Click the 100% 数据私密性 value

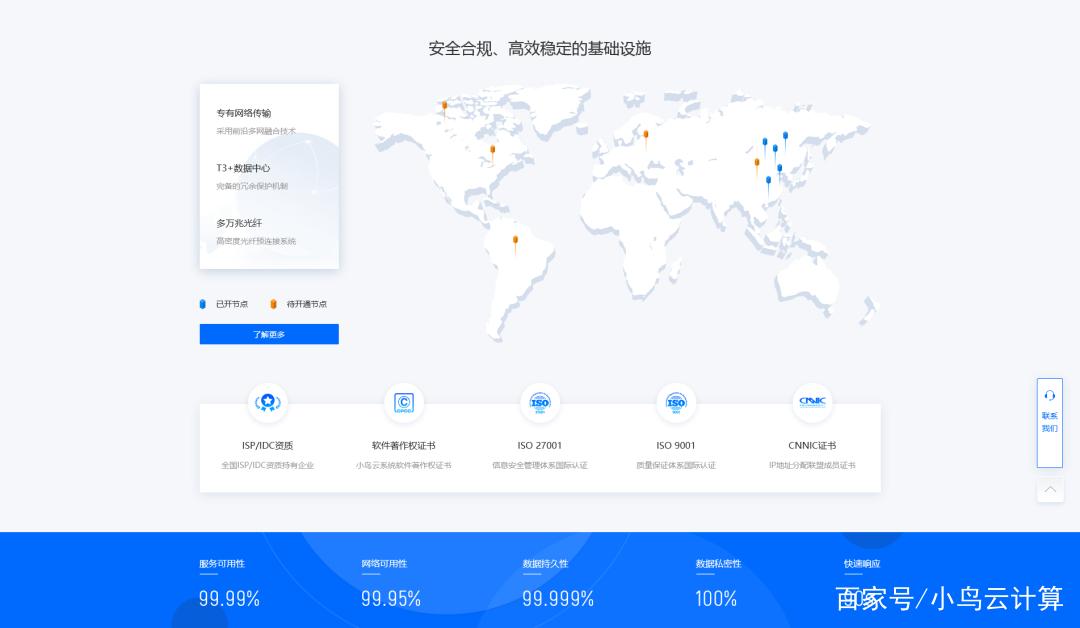point(716,598)
